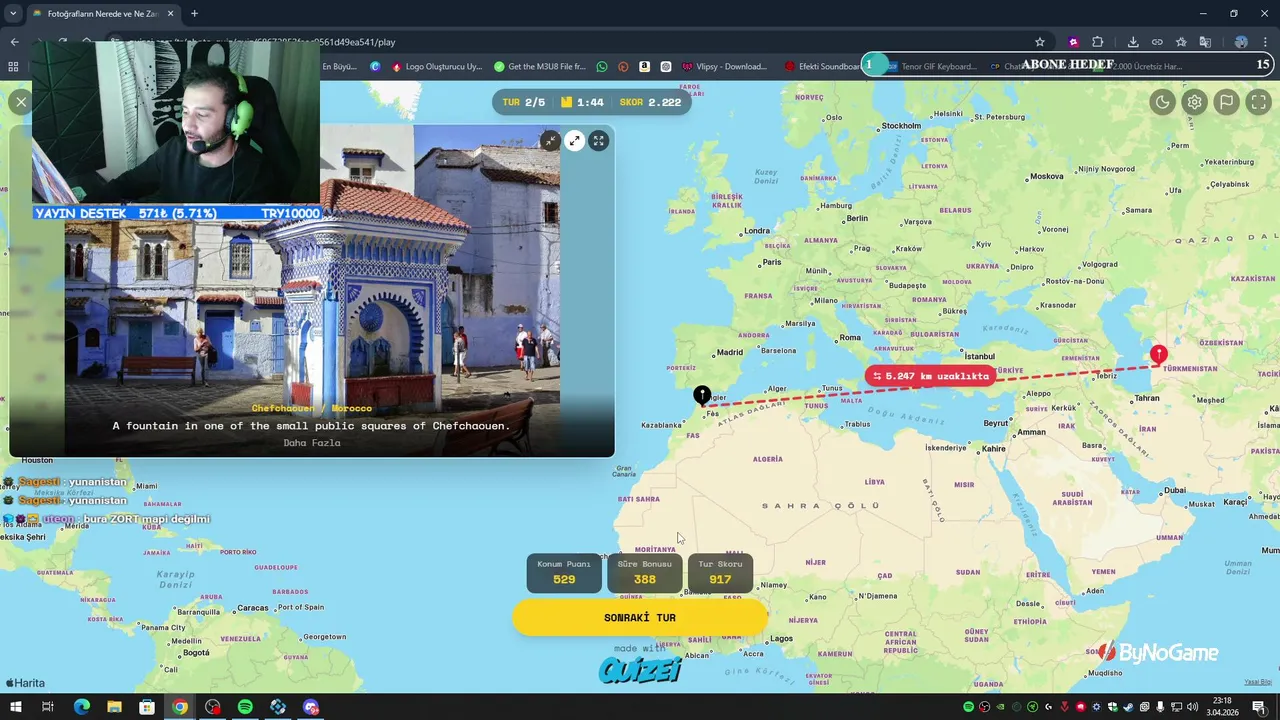Open the Amazon bookmark icon
Image resolution: width=1280 pixels, height=720 pixels.
click(644, 67)
